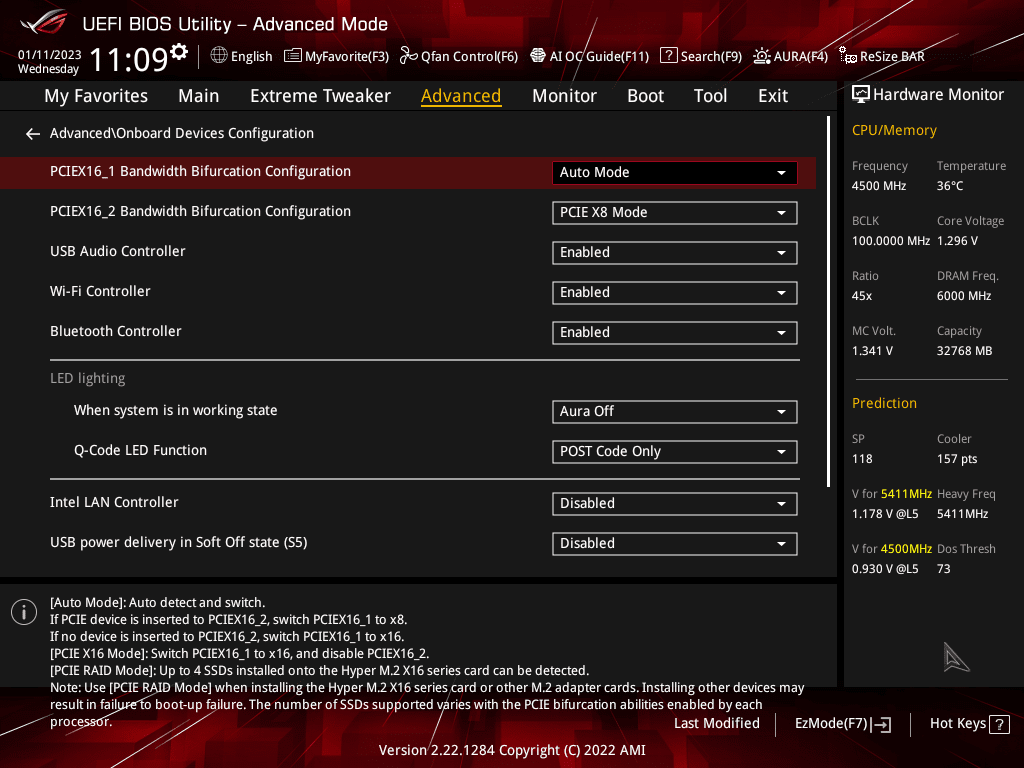Switch to Main tab
The height and width of the screenshot is (768, 1024).
[199, 96]
